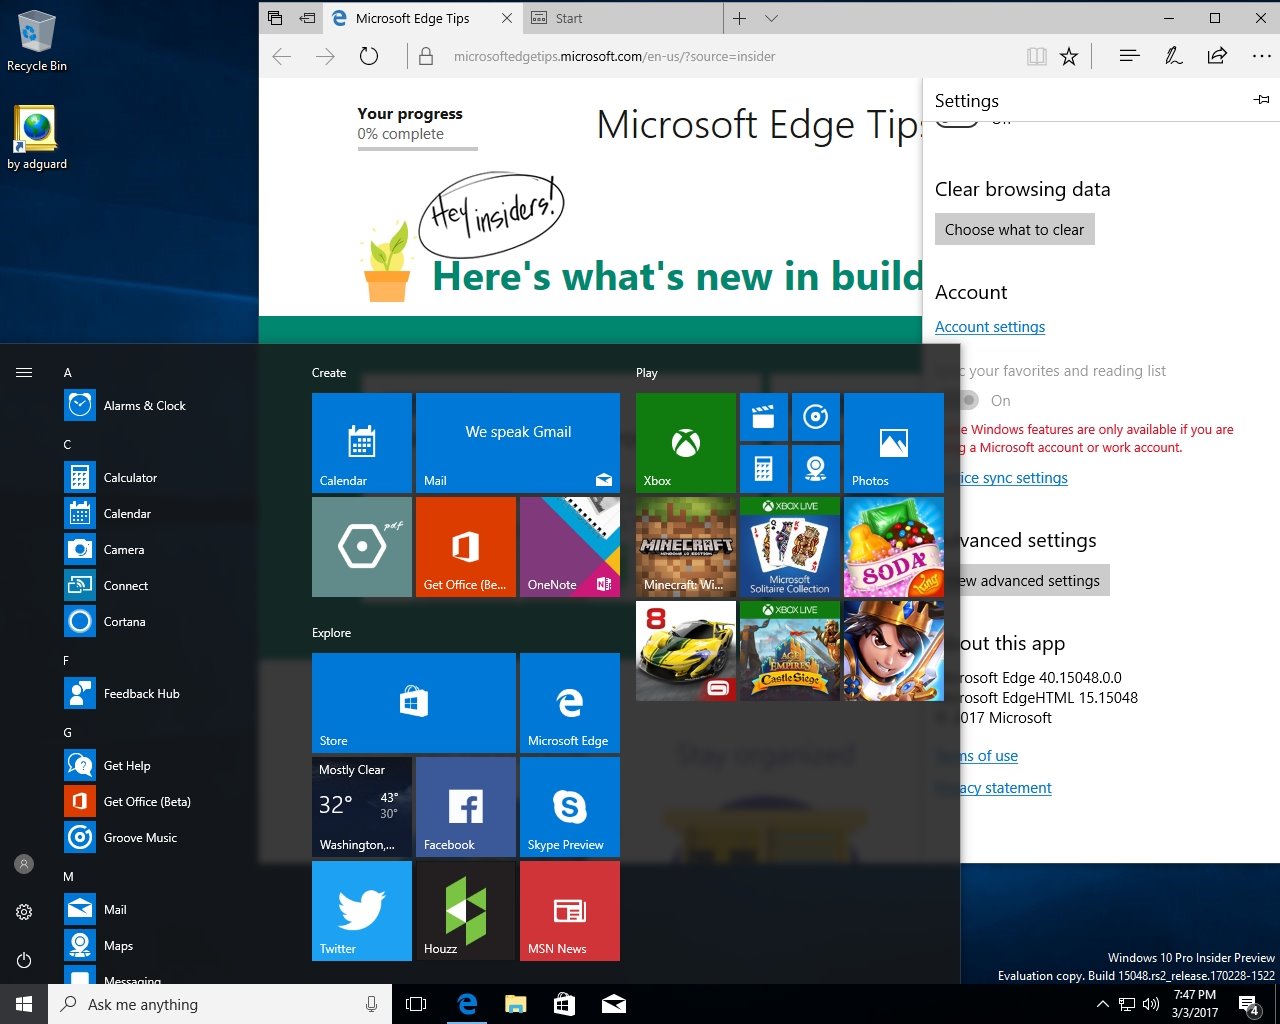This screenshot has width=1280, height=1024.
Task: Open the Minecraft tile
Action: click(686, 547)
